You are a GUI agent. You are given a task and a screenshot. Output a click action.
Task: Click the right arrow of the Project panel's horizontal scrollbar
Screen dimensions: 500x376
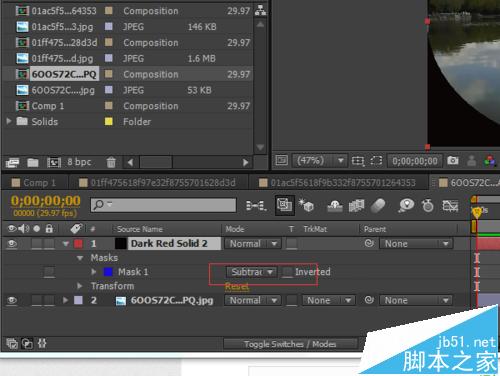pyautogui.click(x=246, y=163)
